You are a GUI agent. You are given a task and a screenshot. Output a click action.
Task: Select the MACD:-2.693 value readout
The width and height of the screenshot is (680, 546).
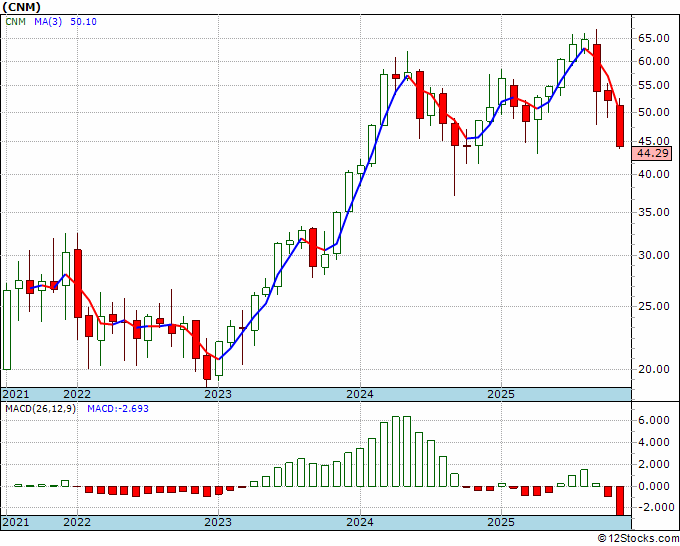tap(118, 409)
